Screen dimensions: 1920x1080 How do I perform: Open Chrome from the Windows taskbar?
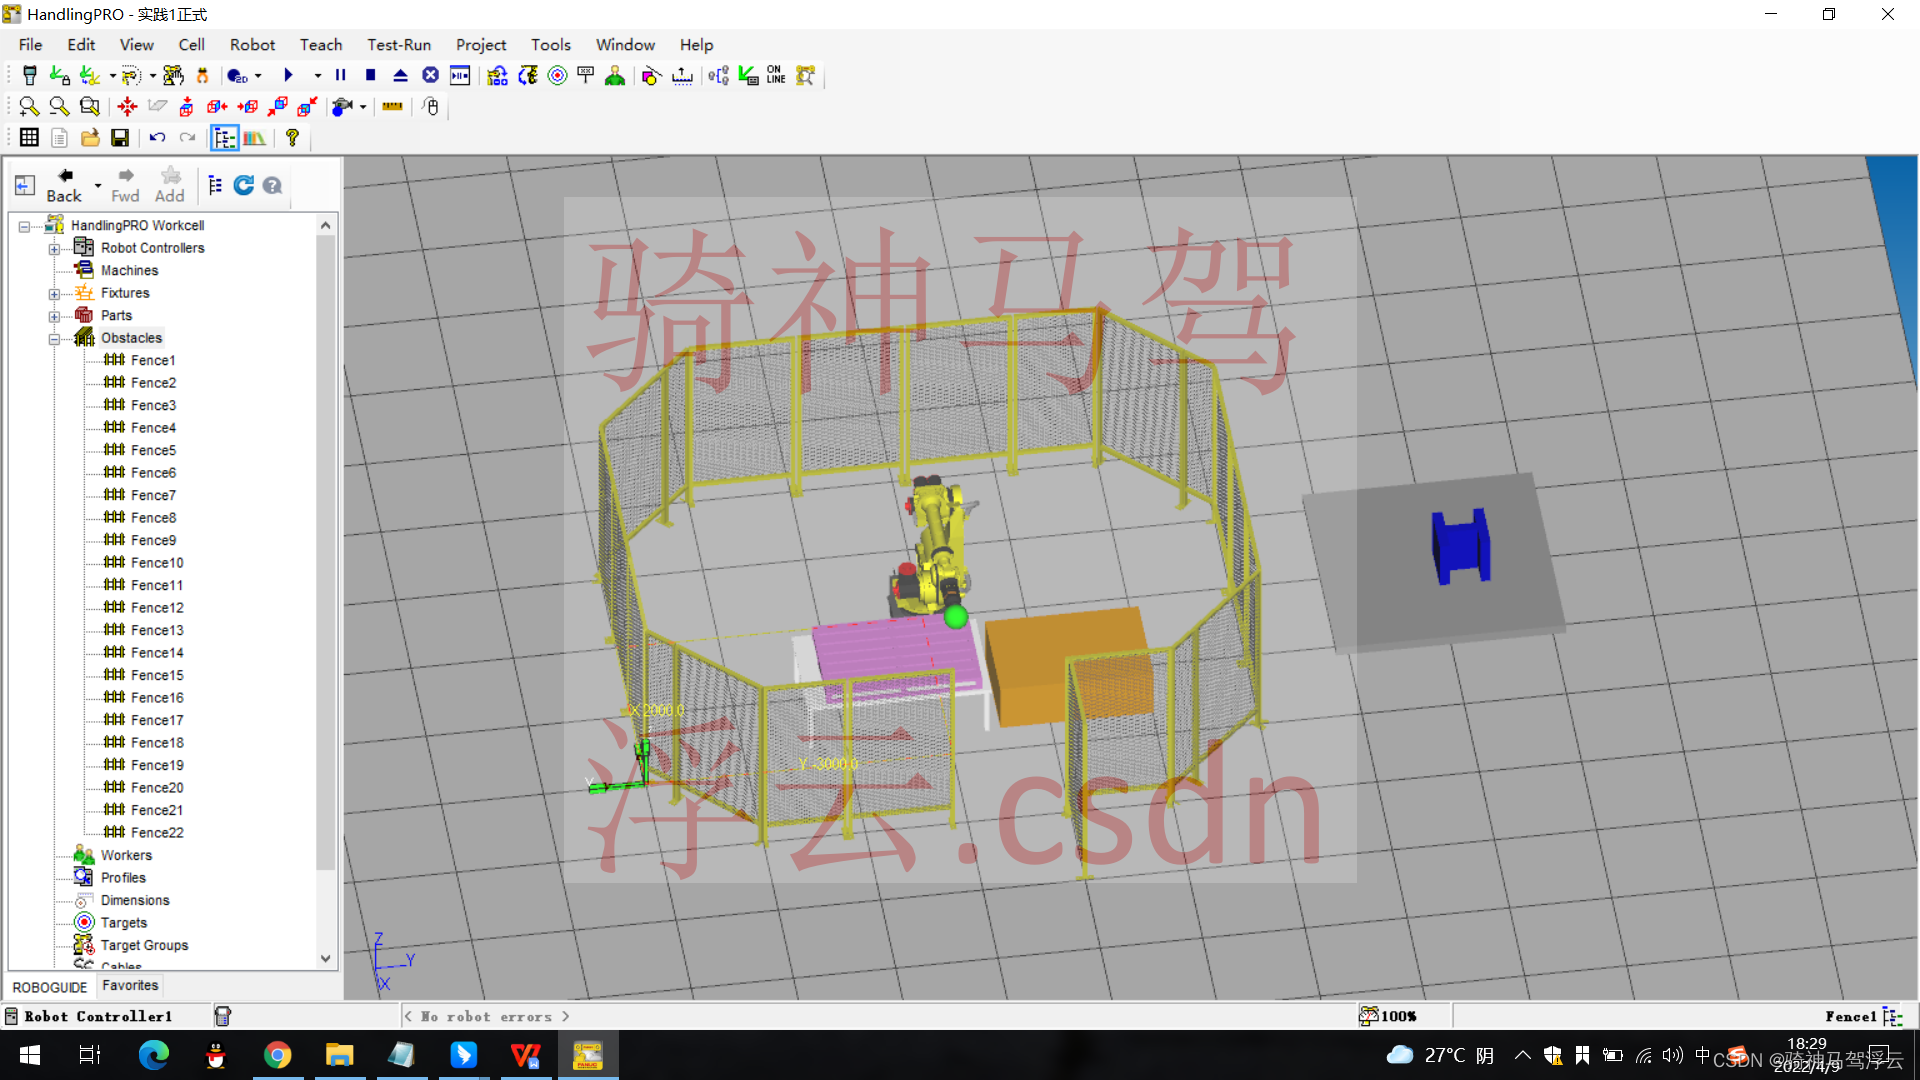tap(277, 1055)
